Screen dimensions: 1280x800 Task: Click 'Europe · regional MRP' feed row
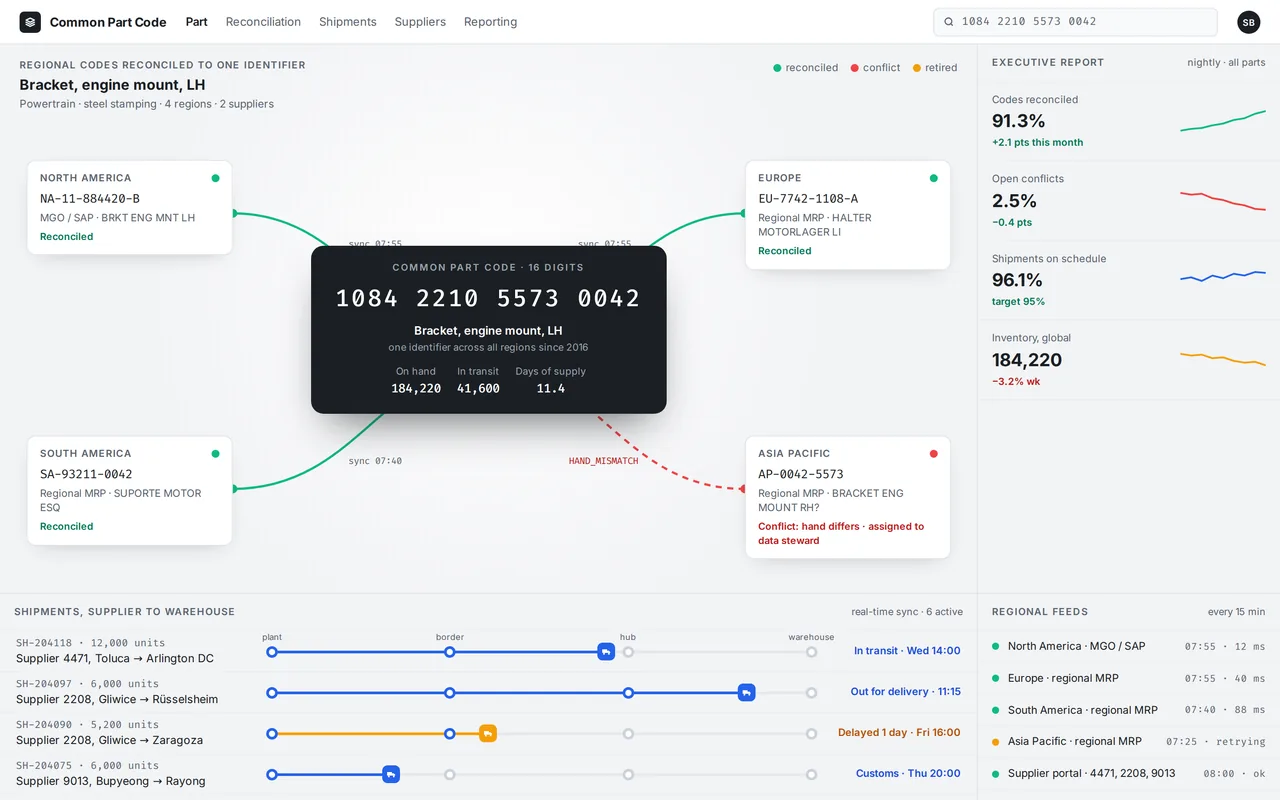(x=1128, y=678)
